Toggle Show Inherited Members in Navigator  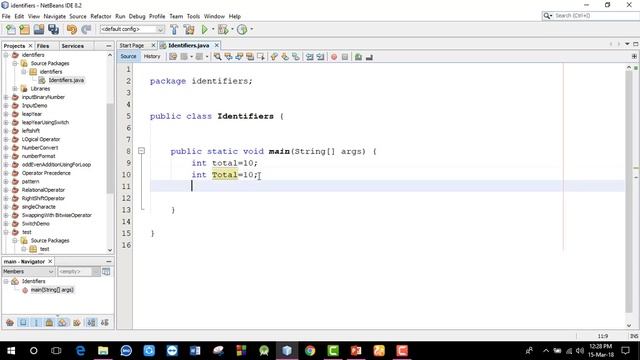[x=10, y=322]
